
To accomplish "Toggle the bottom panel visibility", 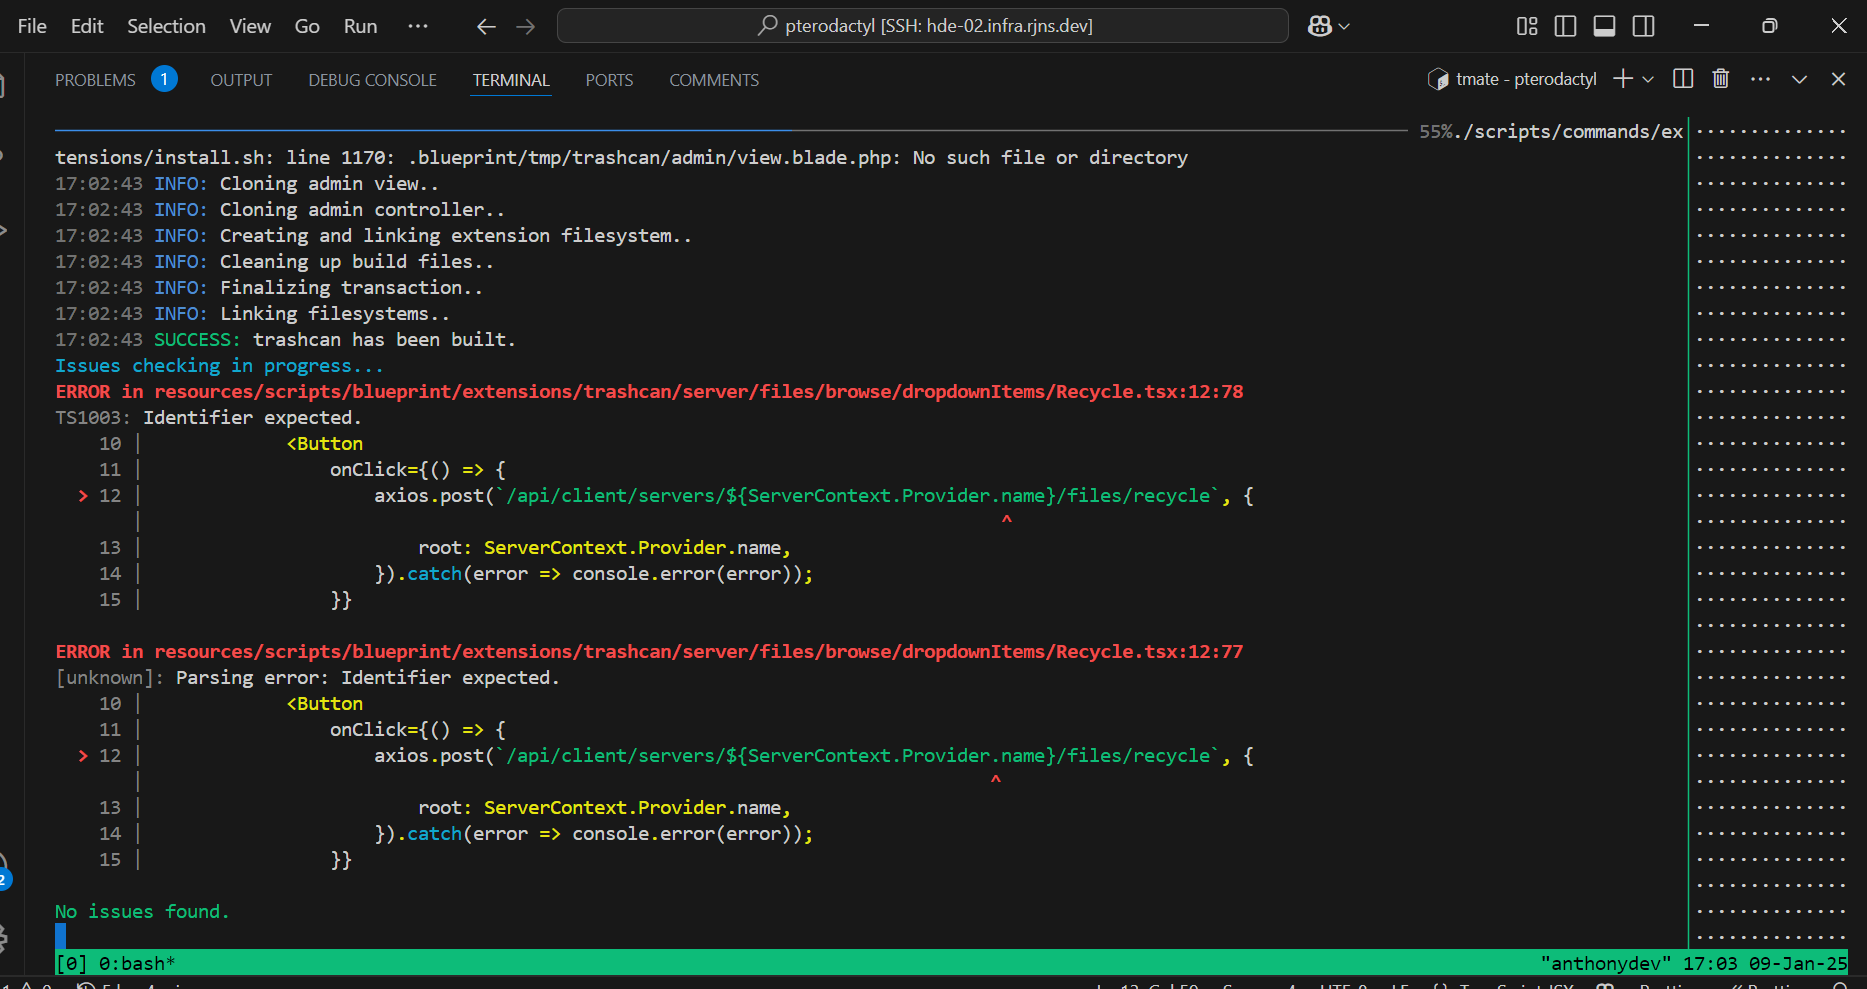I will [1605, 27].
